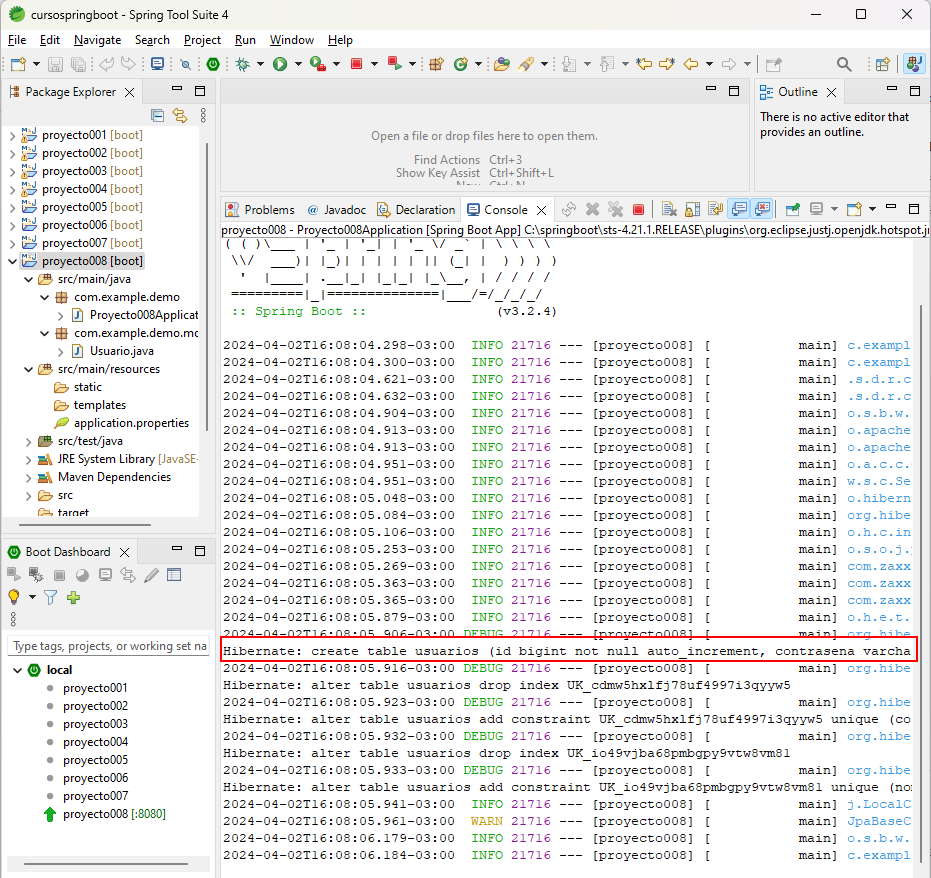The height and width of the screenshot is (878, 931).
Task: Click the Debug bug icon in toolbar
Action: 242,64
